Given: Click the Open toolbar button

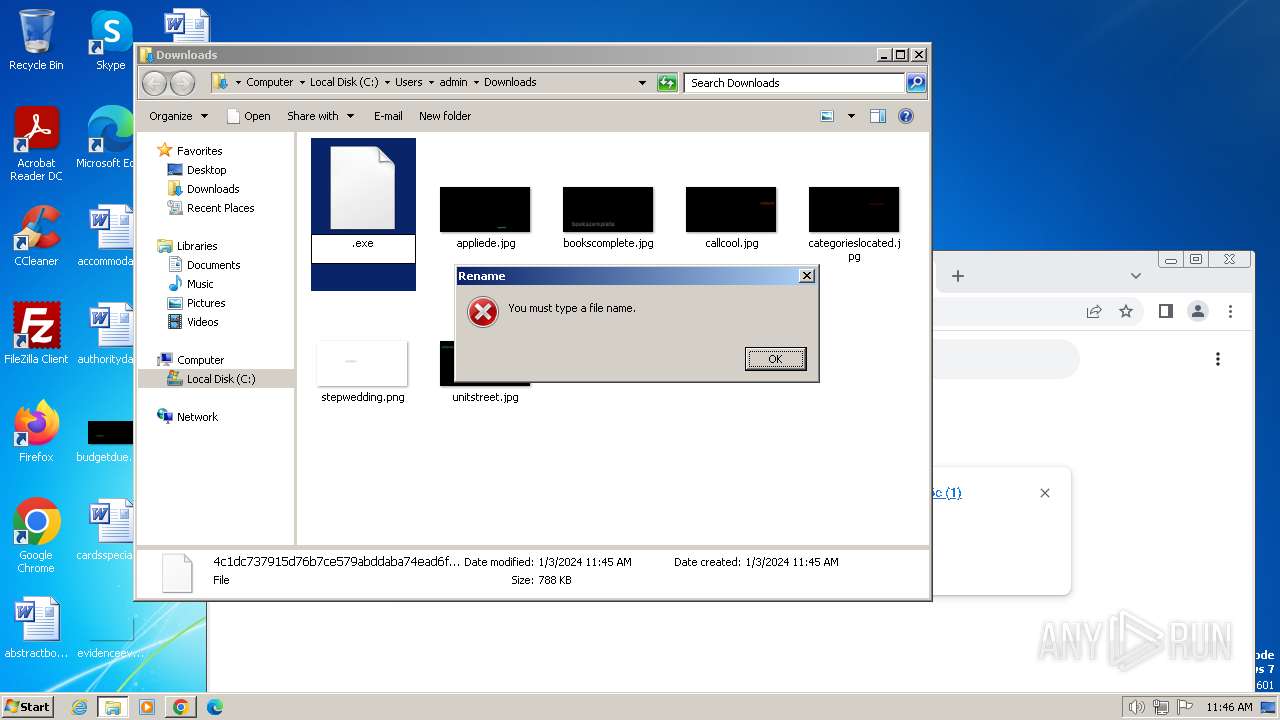Looking at the screenshot, I should [249, 116].
